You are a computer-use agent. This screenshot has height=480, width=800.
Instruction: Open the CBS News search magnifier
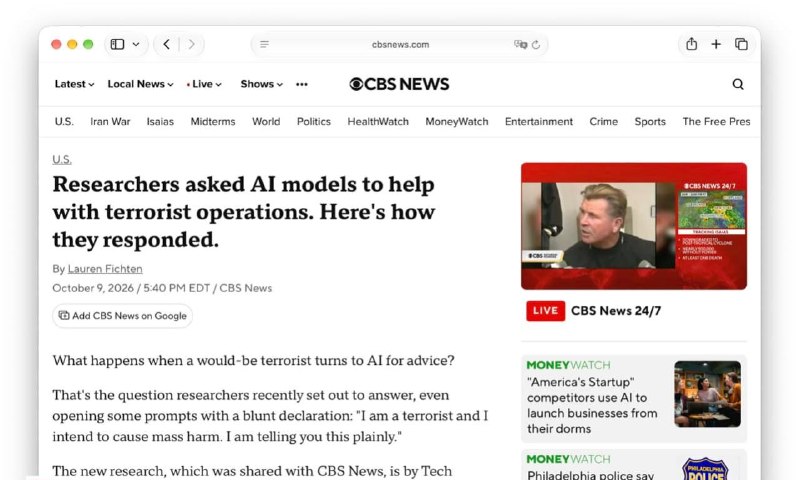pos(738,84)
